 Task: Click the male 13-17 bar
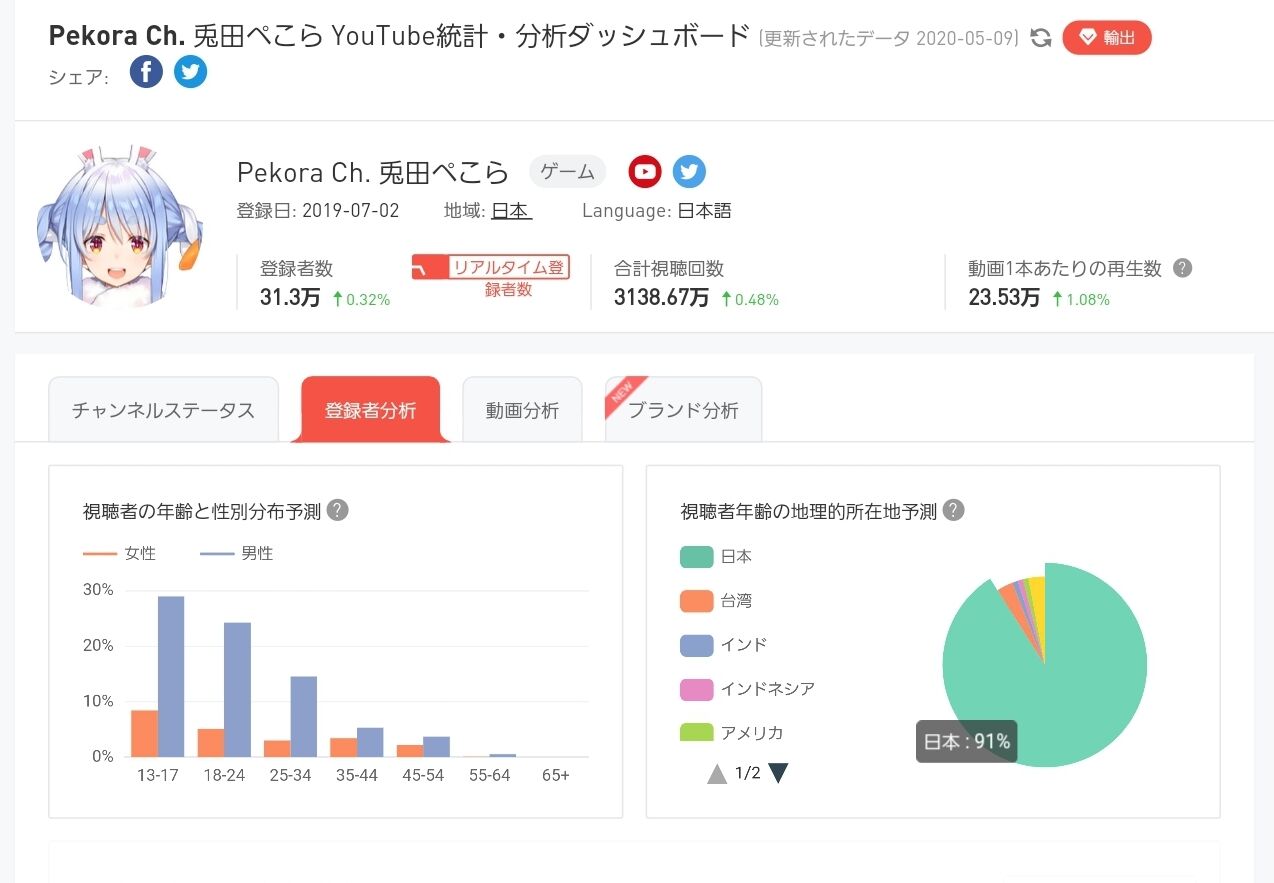tap(171, 676)
